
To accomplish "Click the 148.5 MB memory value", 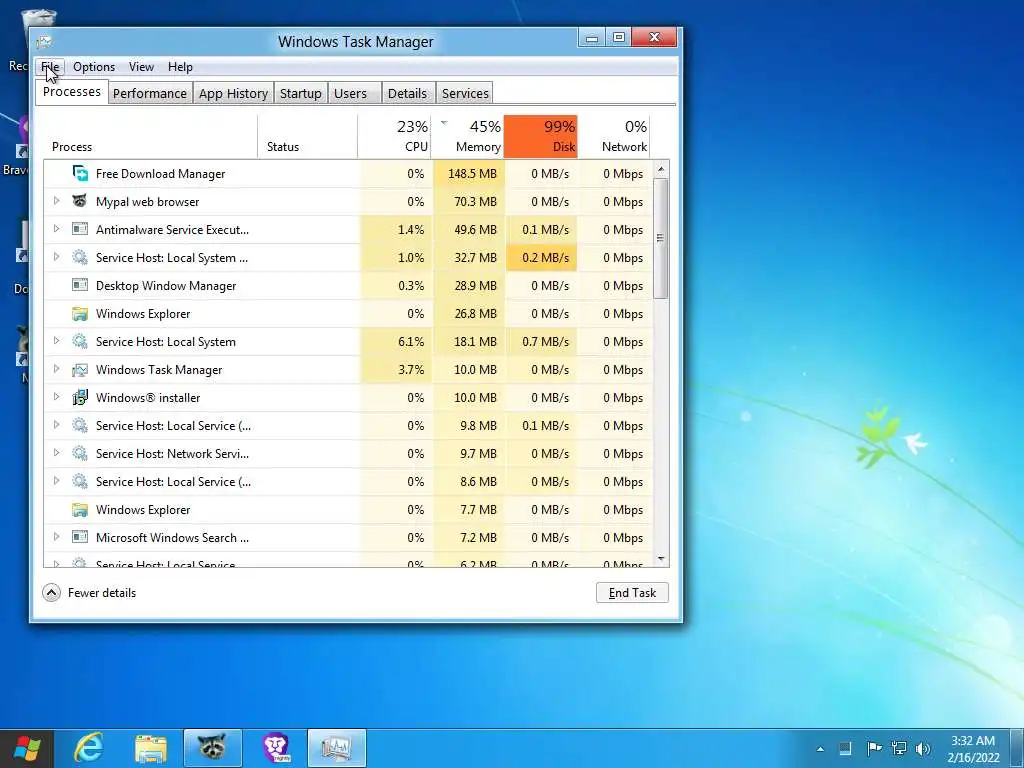I will (472, 174).
